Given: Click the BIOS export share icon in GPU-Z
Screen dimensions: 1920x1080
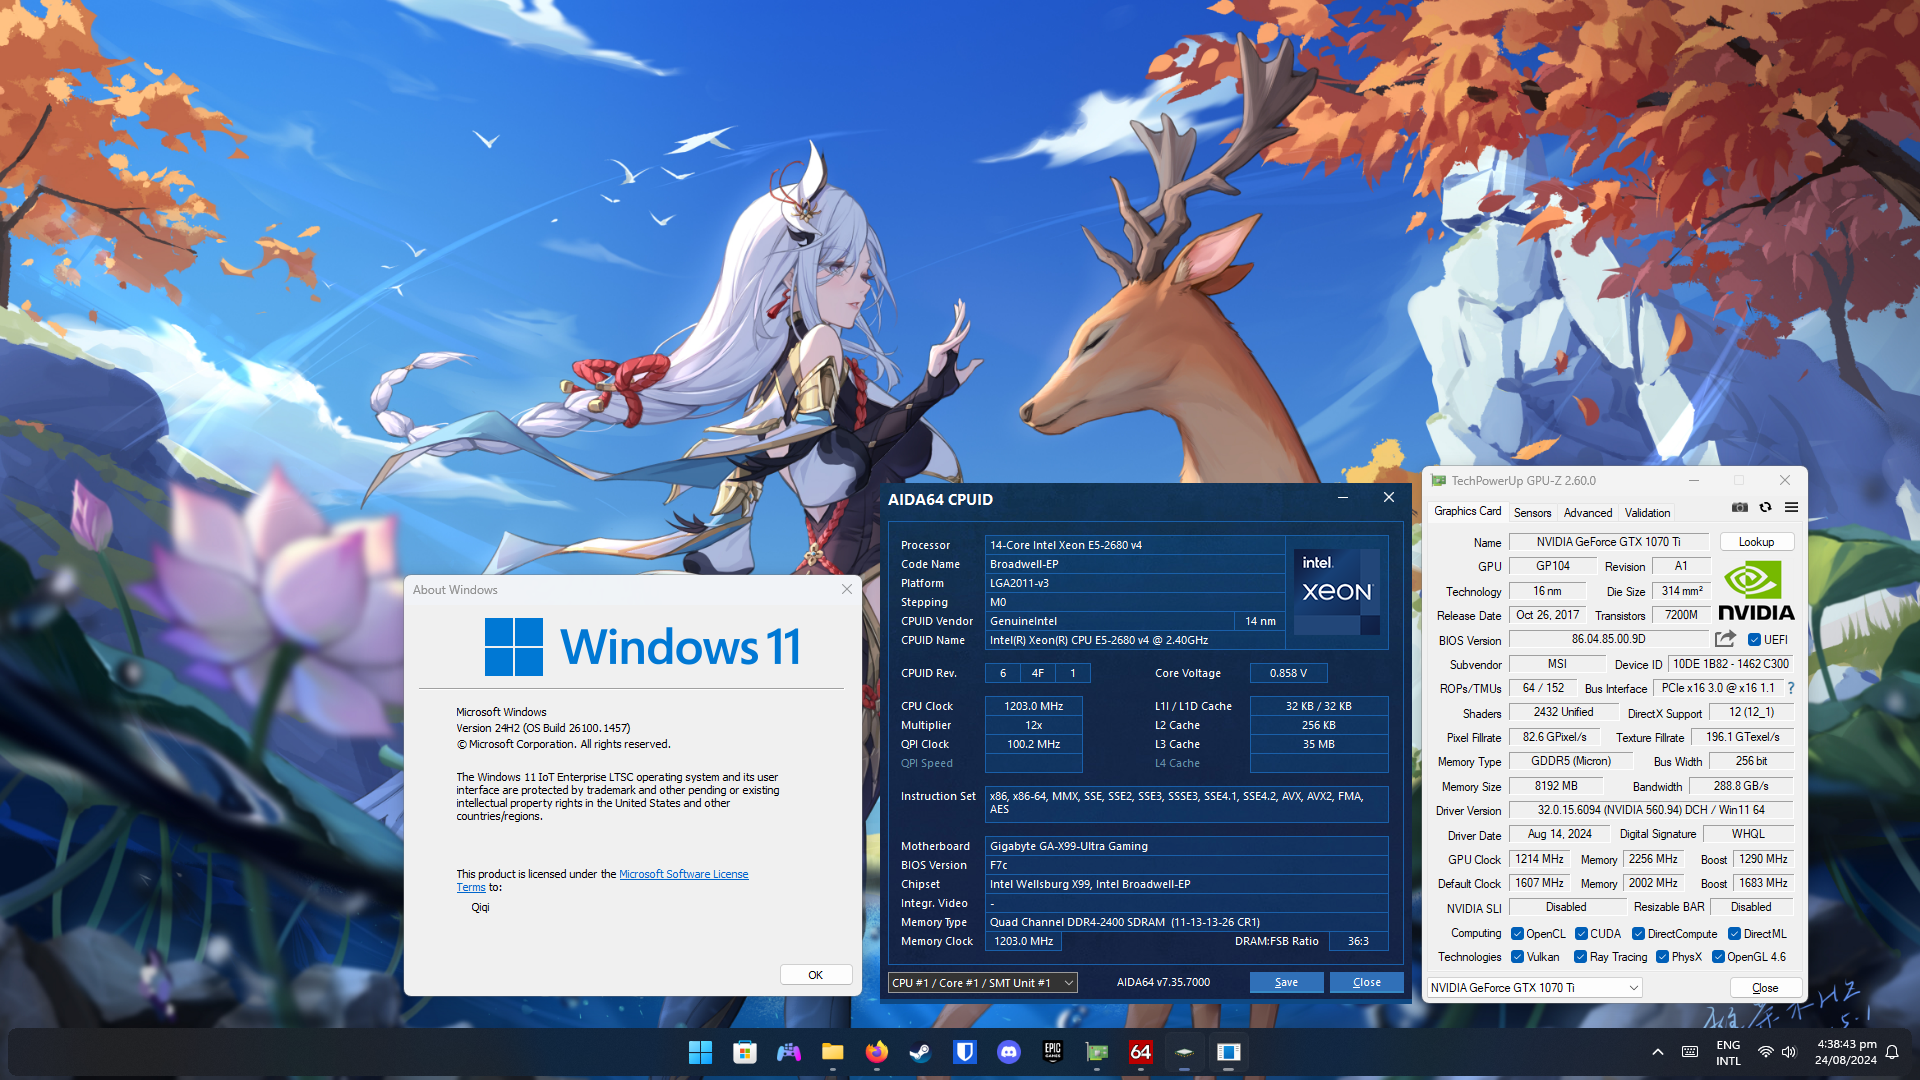Looking at the screenshot, I should pos(1725,639).
